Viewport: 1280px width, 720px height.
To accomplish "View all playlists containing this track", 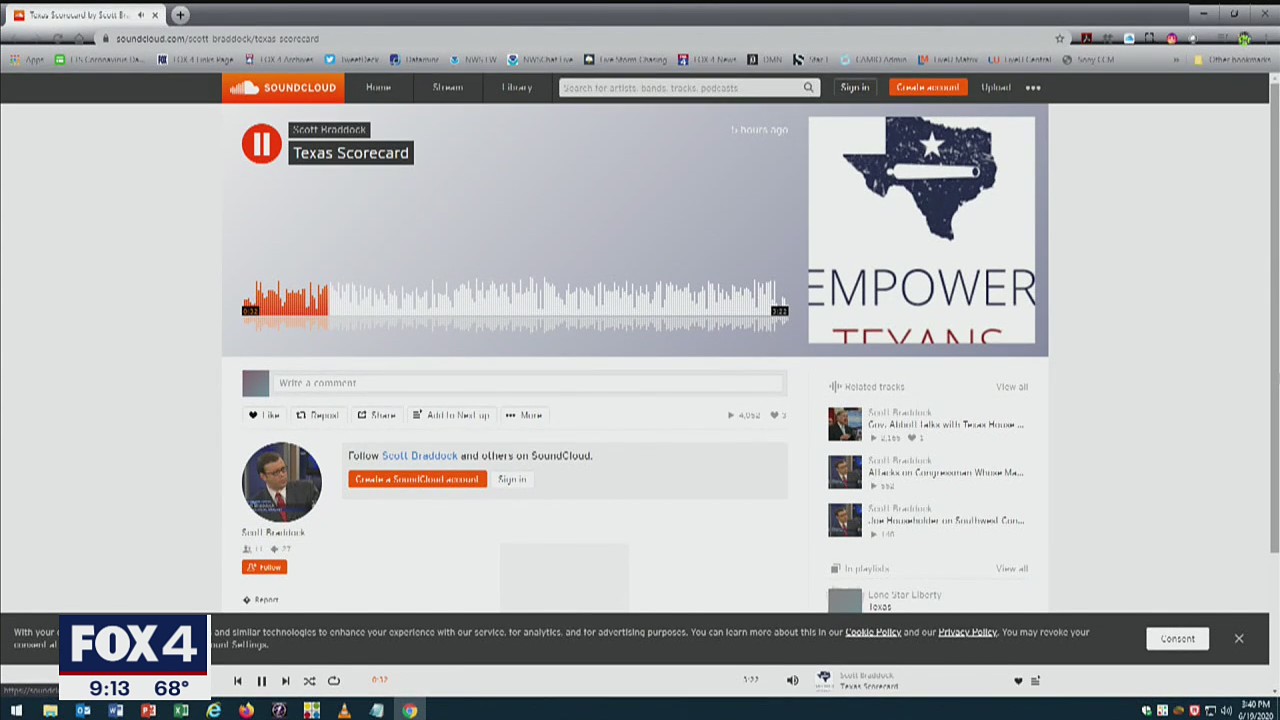I will click(x=1011, y=569).
